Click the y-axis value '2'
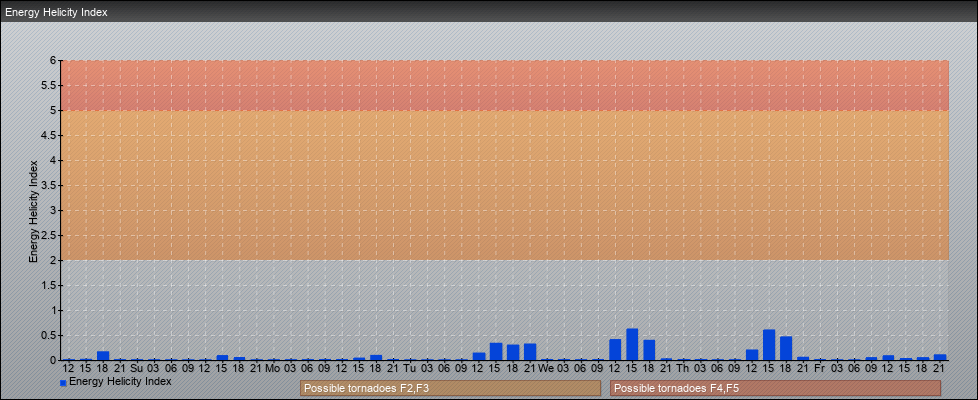 (x=54, y=260)
